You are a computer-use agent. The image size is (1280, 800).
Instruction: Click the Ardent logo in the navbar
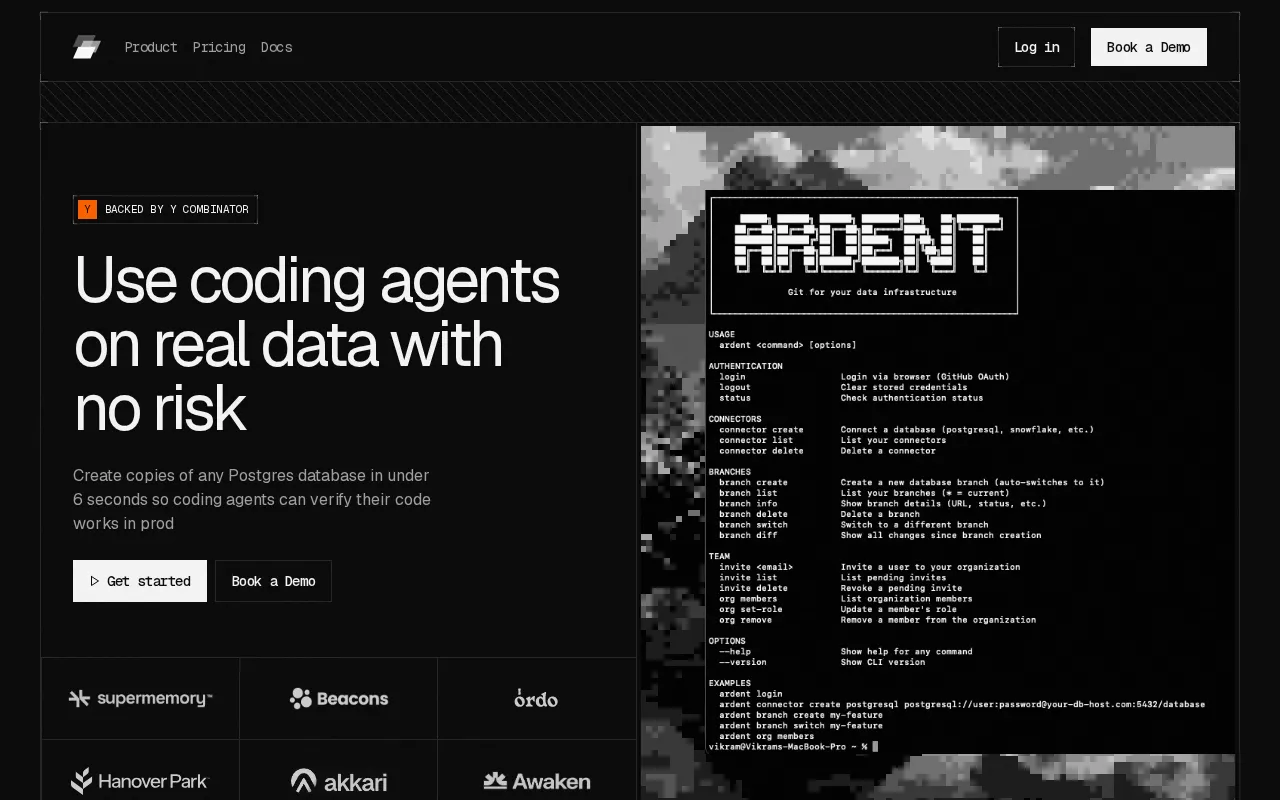pyautogui.click(x=87, y=47)
